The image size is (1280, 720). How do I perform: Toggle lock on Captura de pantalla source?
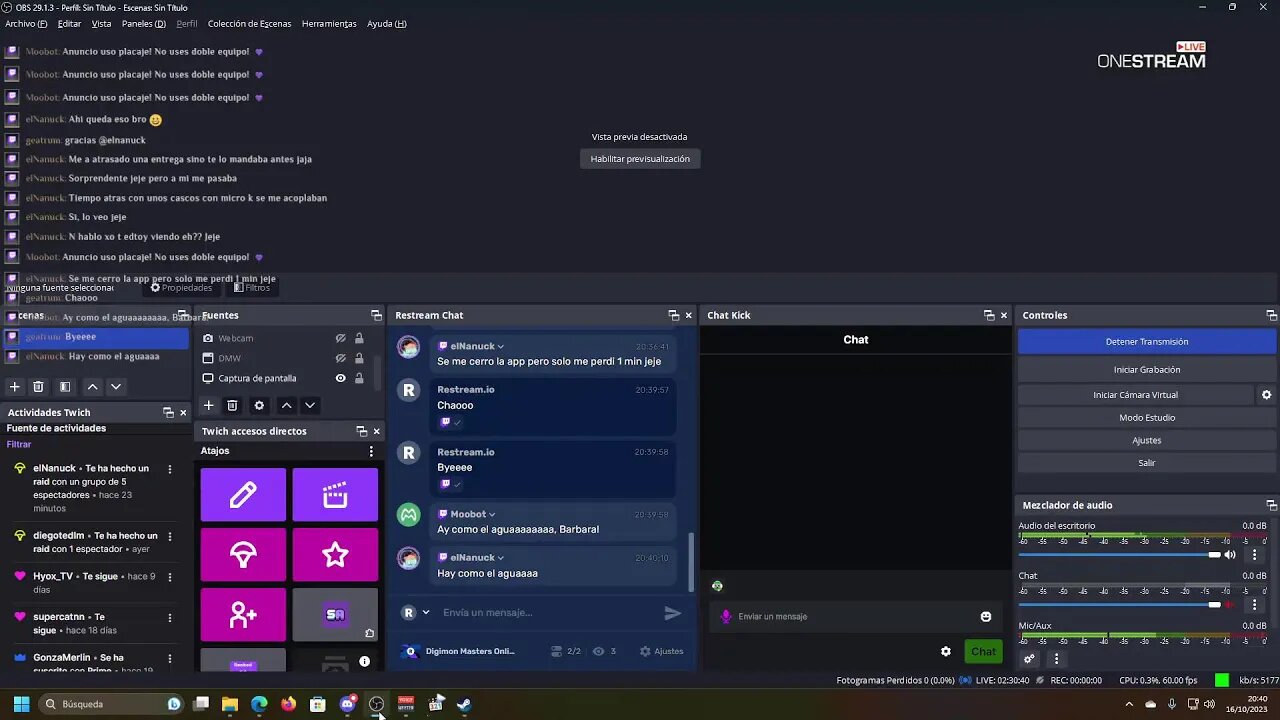pos(359,378)
